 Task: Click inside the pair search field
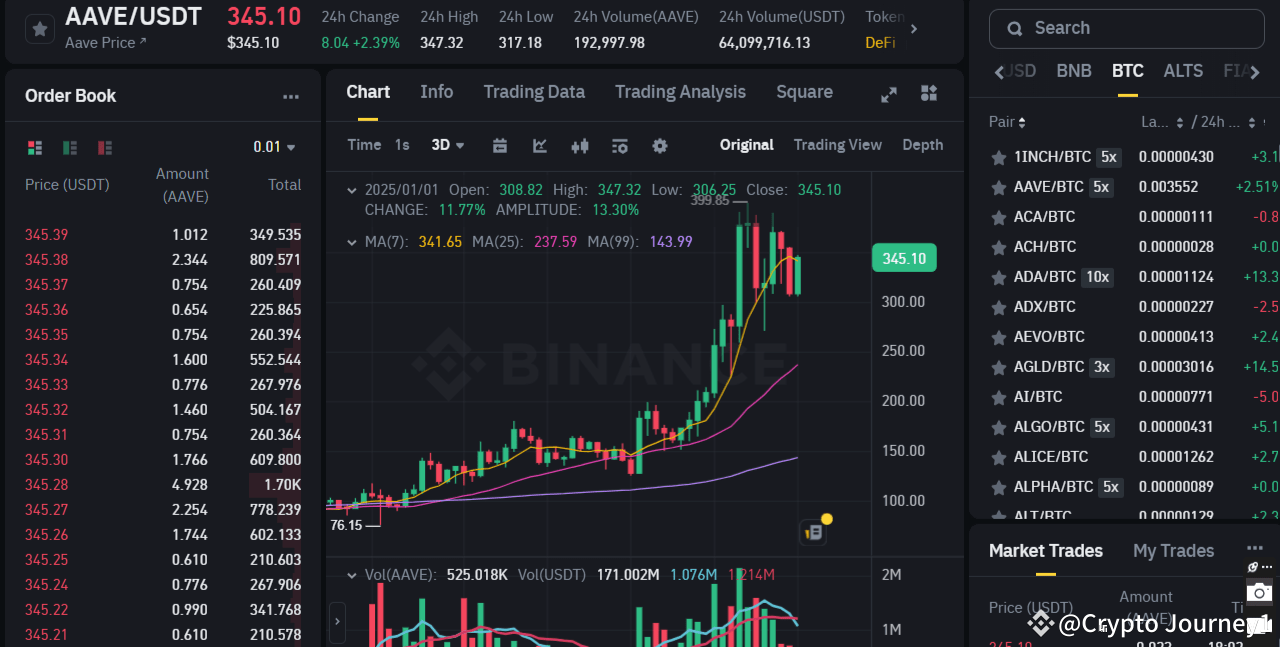pyautogui.click(x=1126, y=28)
